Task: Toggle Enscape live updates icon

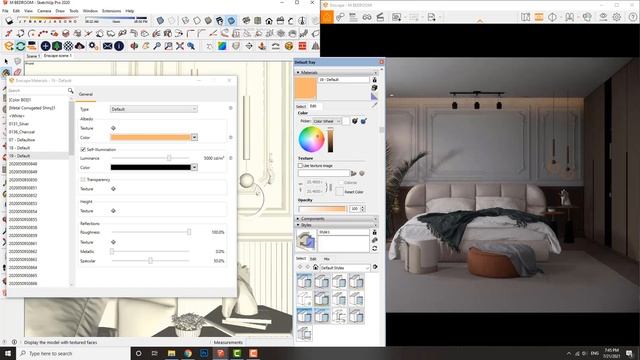Action: pyautogui.click(x=20, y=46)
